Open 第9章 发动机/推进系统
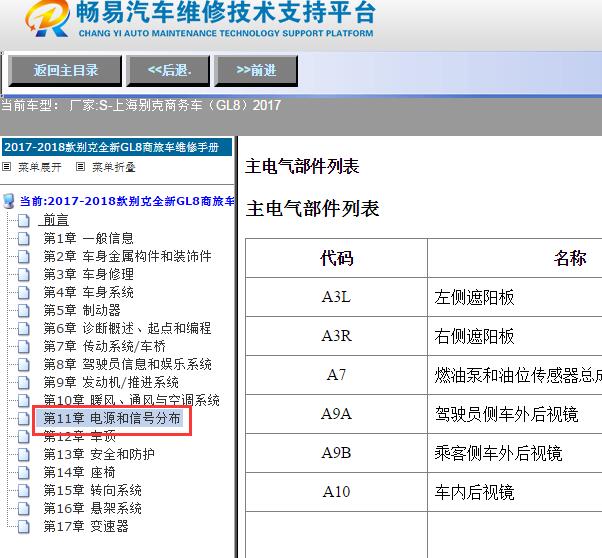The height and width of the screenshot is (558, 602). click(111, 382)
